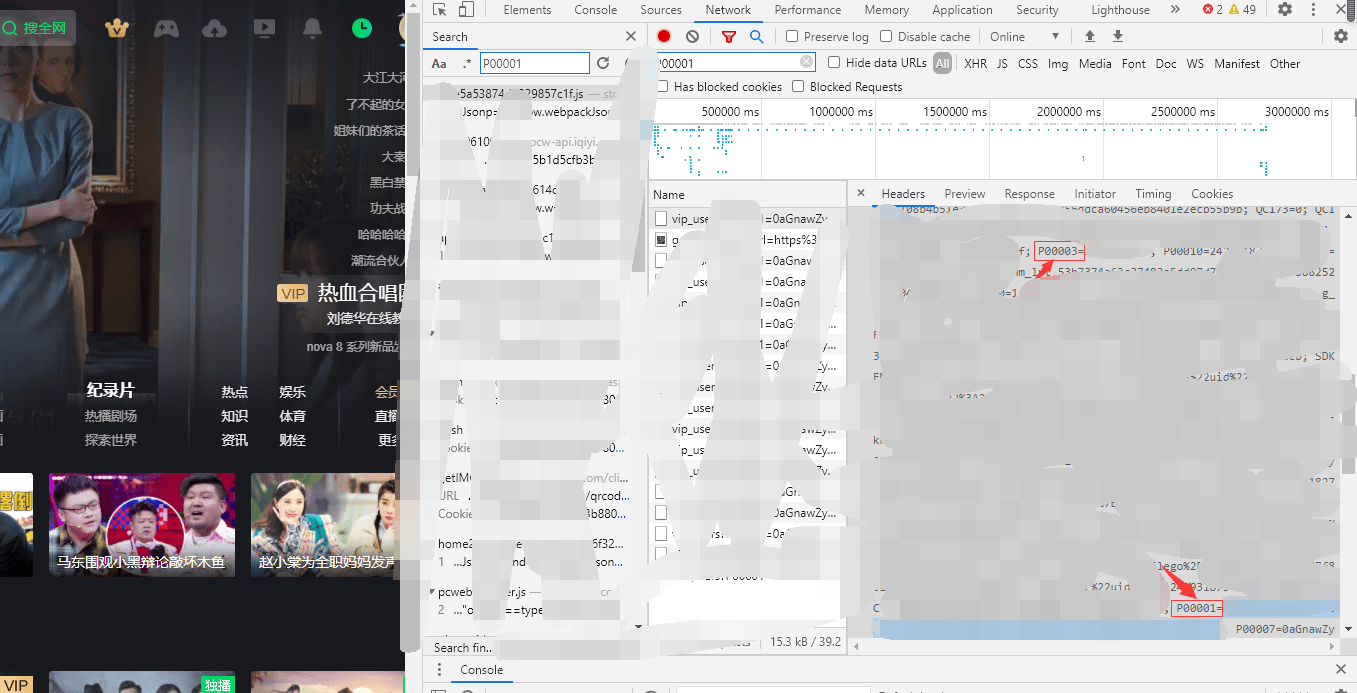
Task: Toggle the network filter funnel
Action: click(x=729, y=36)
